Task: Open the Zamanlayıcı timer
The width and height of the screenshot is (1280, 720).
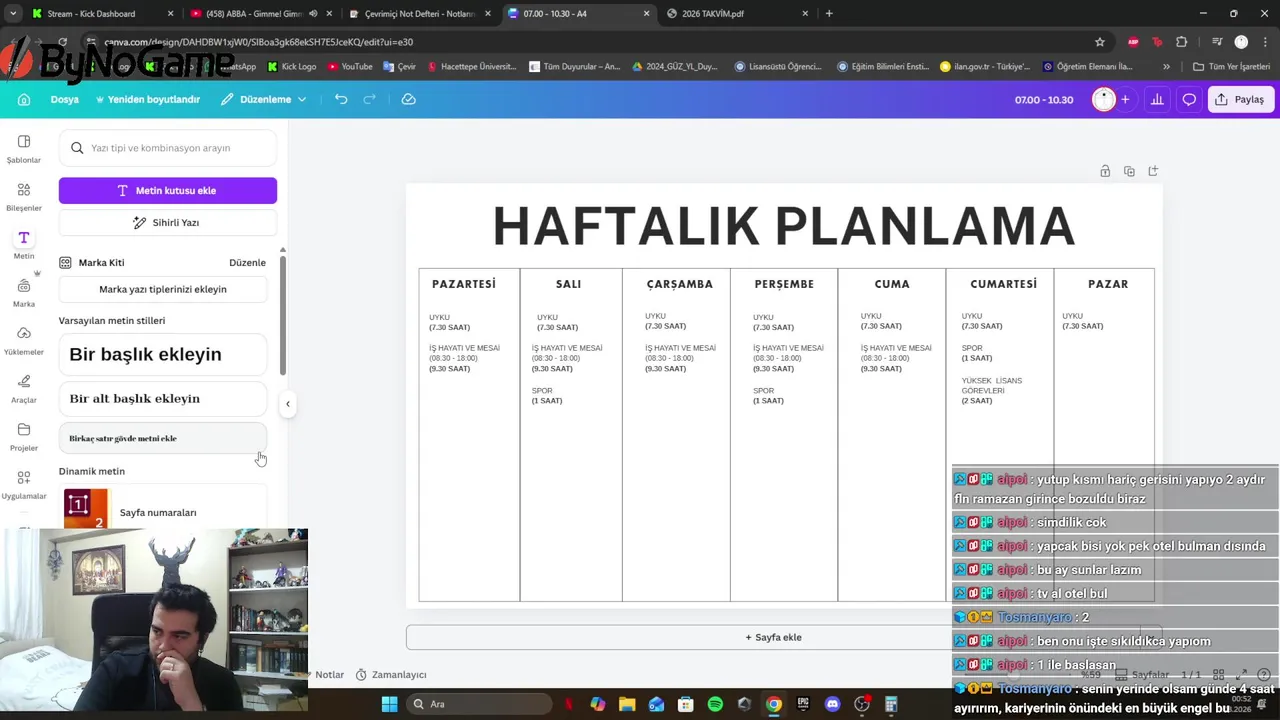Action: click(x=391, y=675)
